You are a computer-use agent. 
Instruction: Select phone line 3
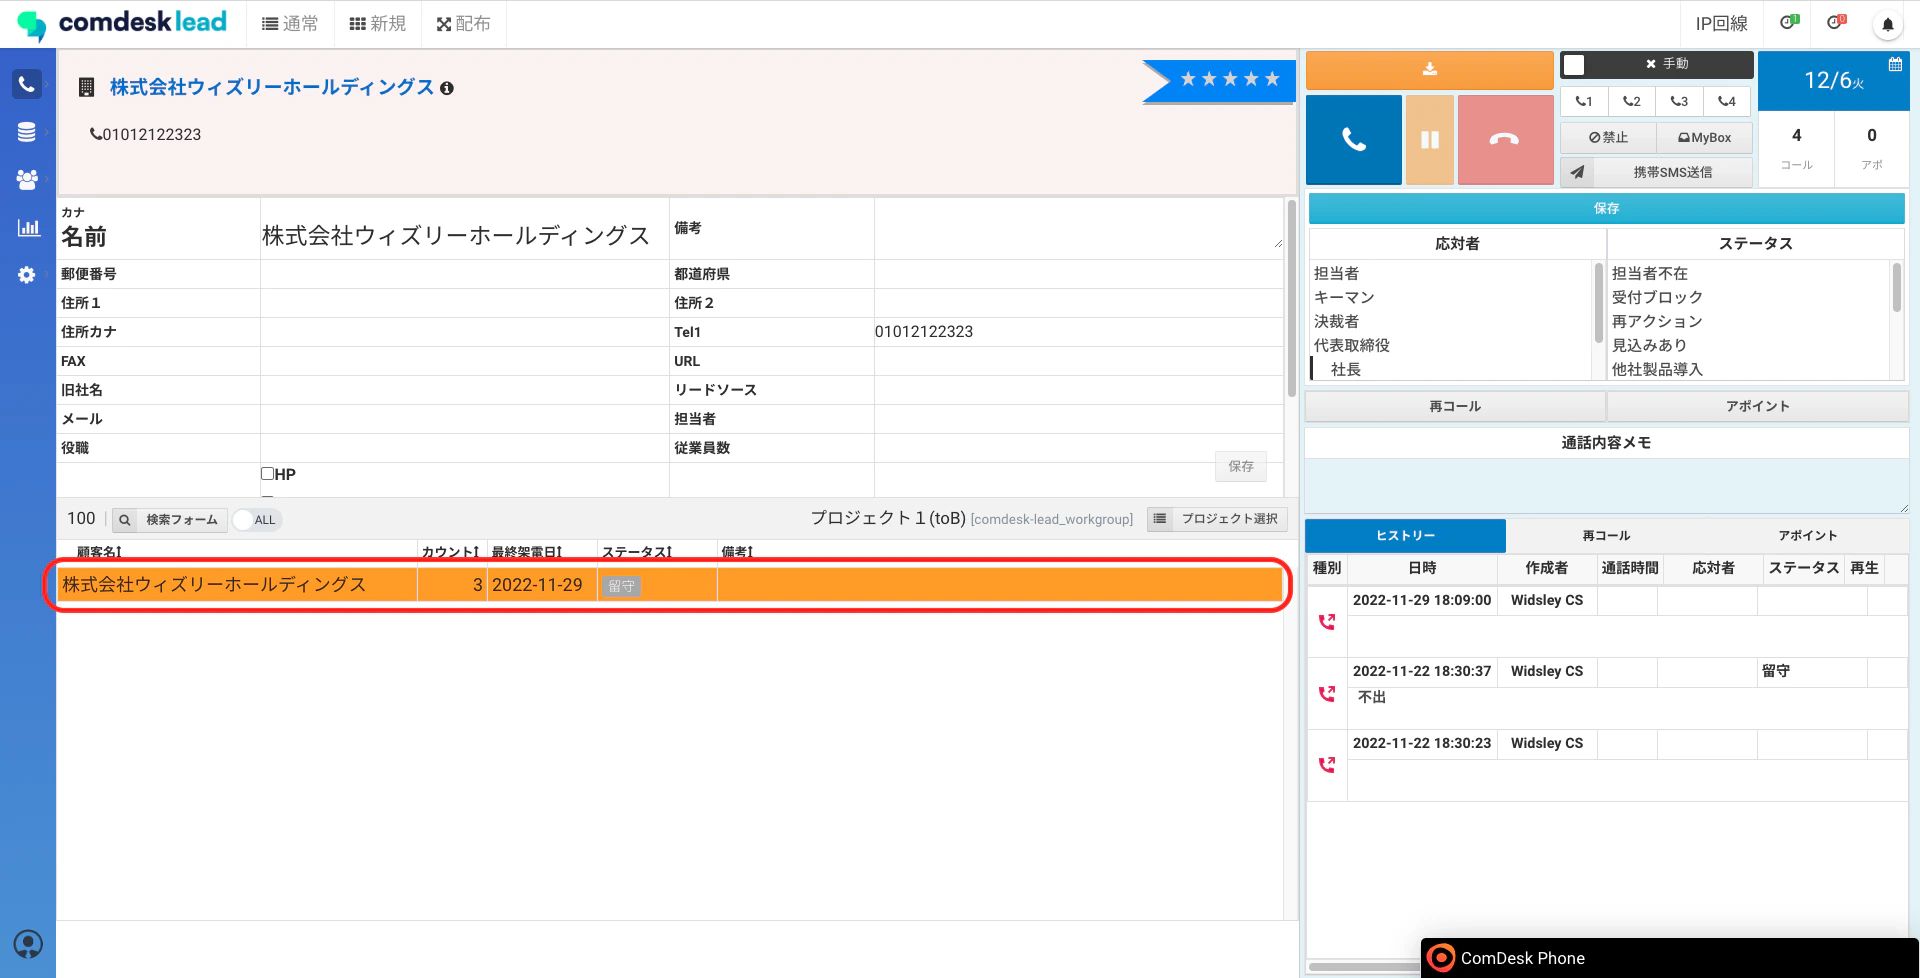(x=1679, y=101)
